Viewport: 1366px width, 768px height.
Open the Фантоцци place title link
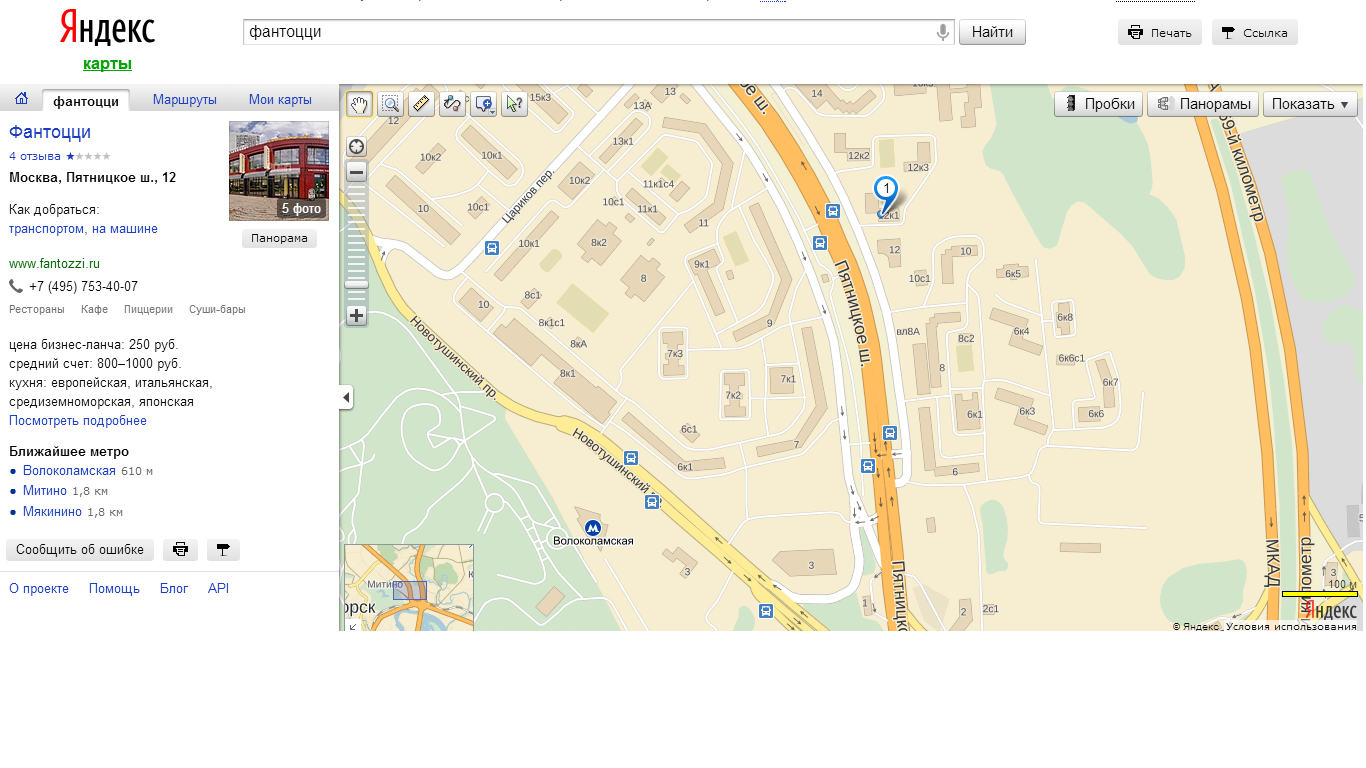[x=50, y=132]
